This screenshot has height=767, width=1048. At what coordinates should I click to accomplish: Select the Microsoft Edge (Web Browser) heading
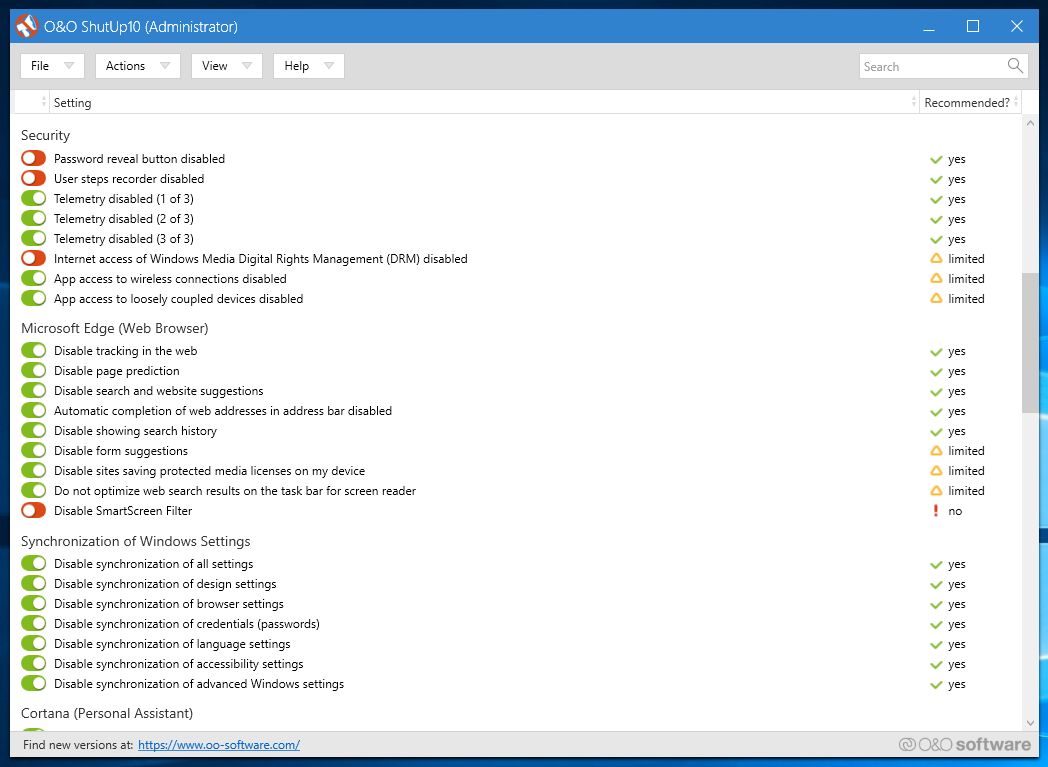pyautogui.click(x=114, y=329)
